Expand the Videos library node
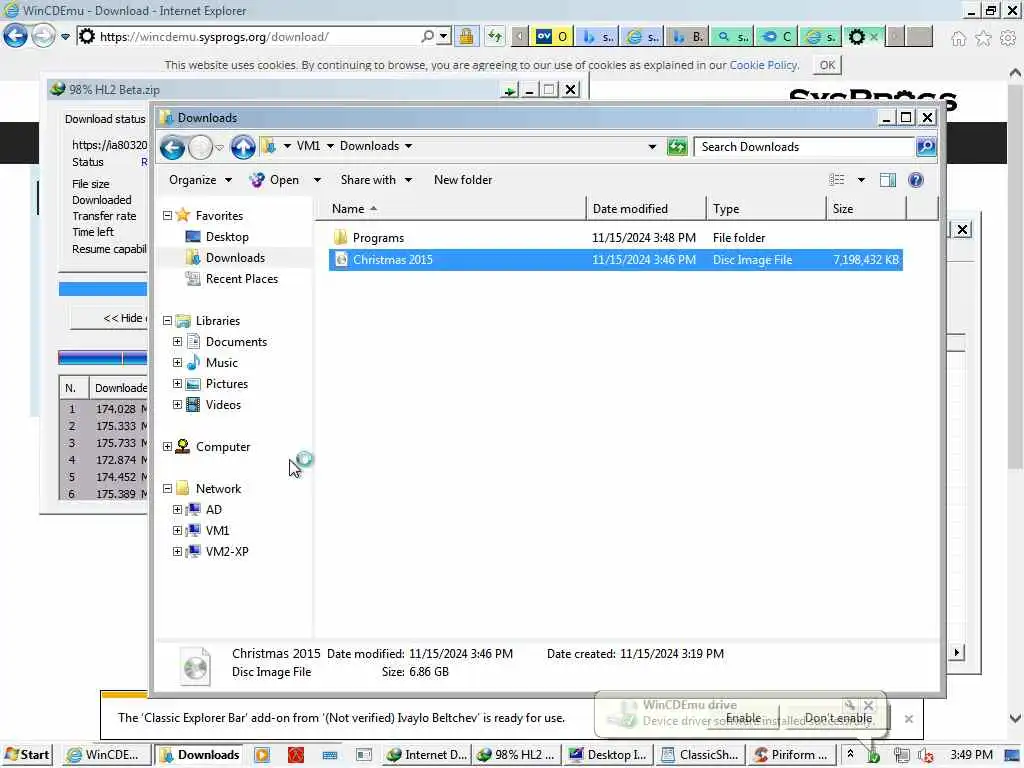The width and height of the screenshot is (1024, 768). pyautogui.click(x=177, y=405)
